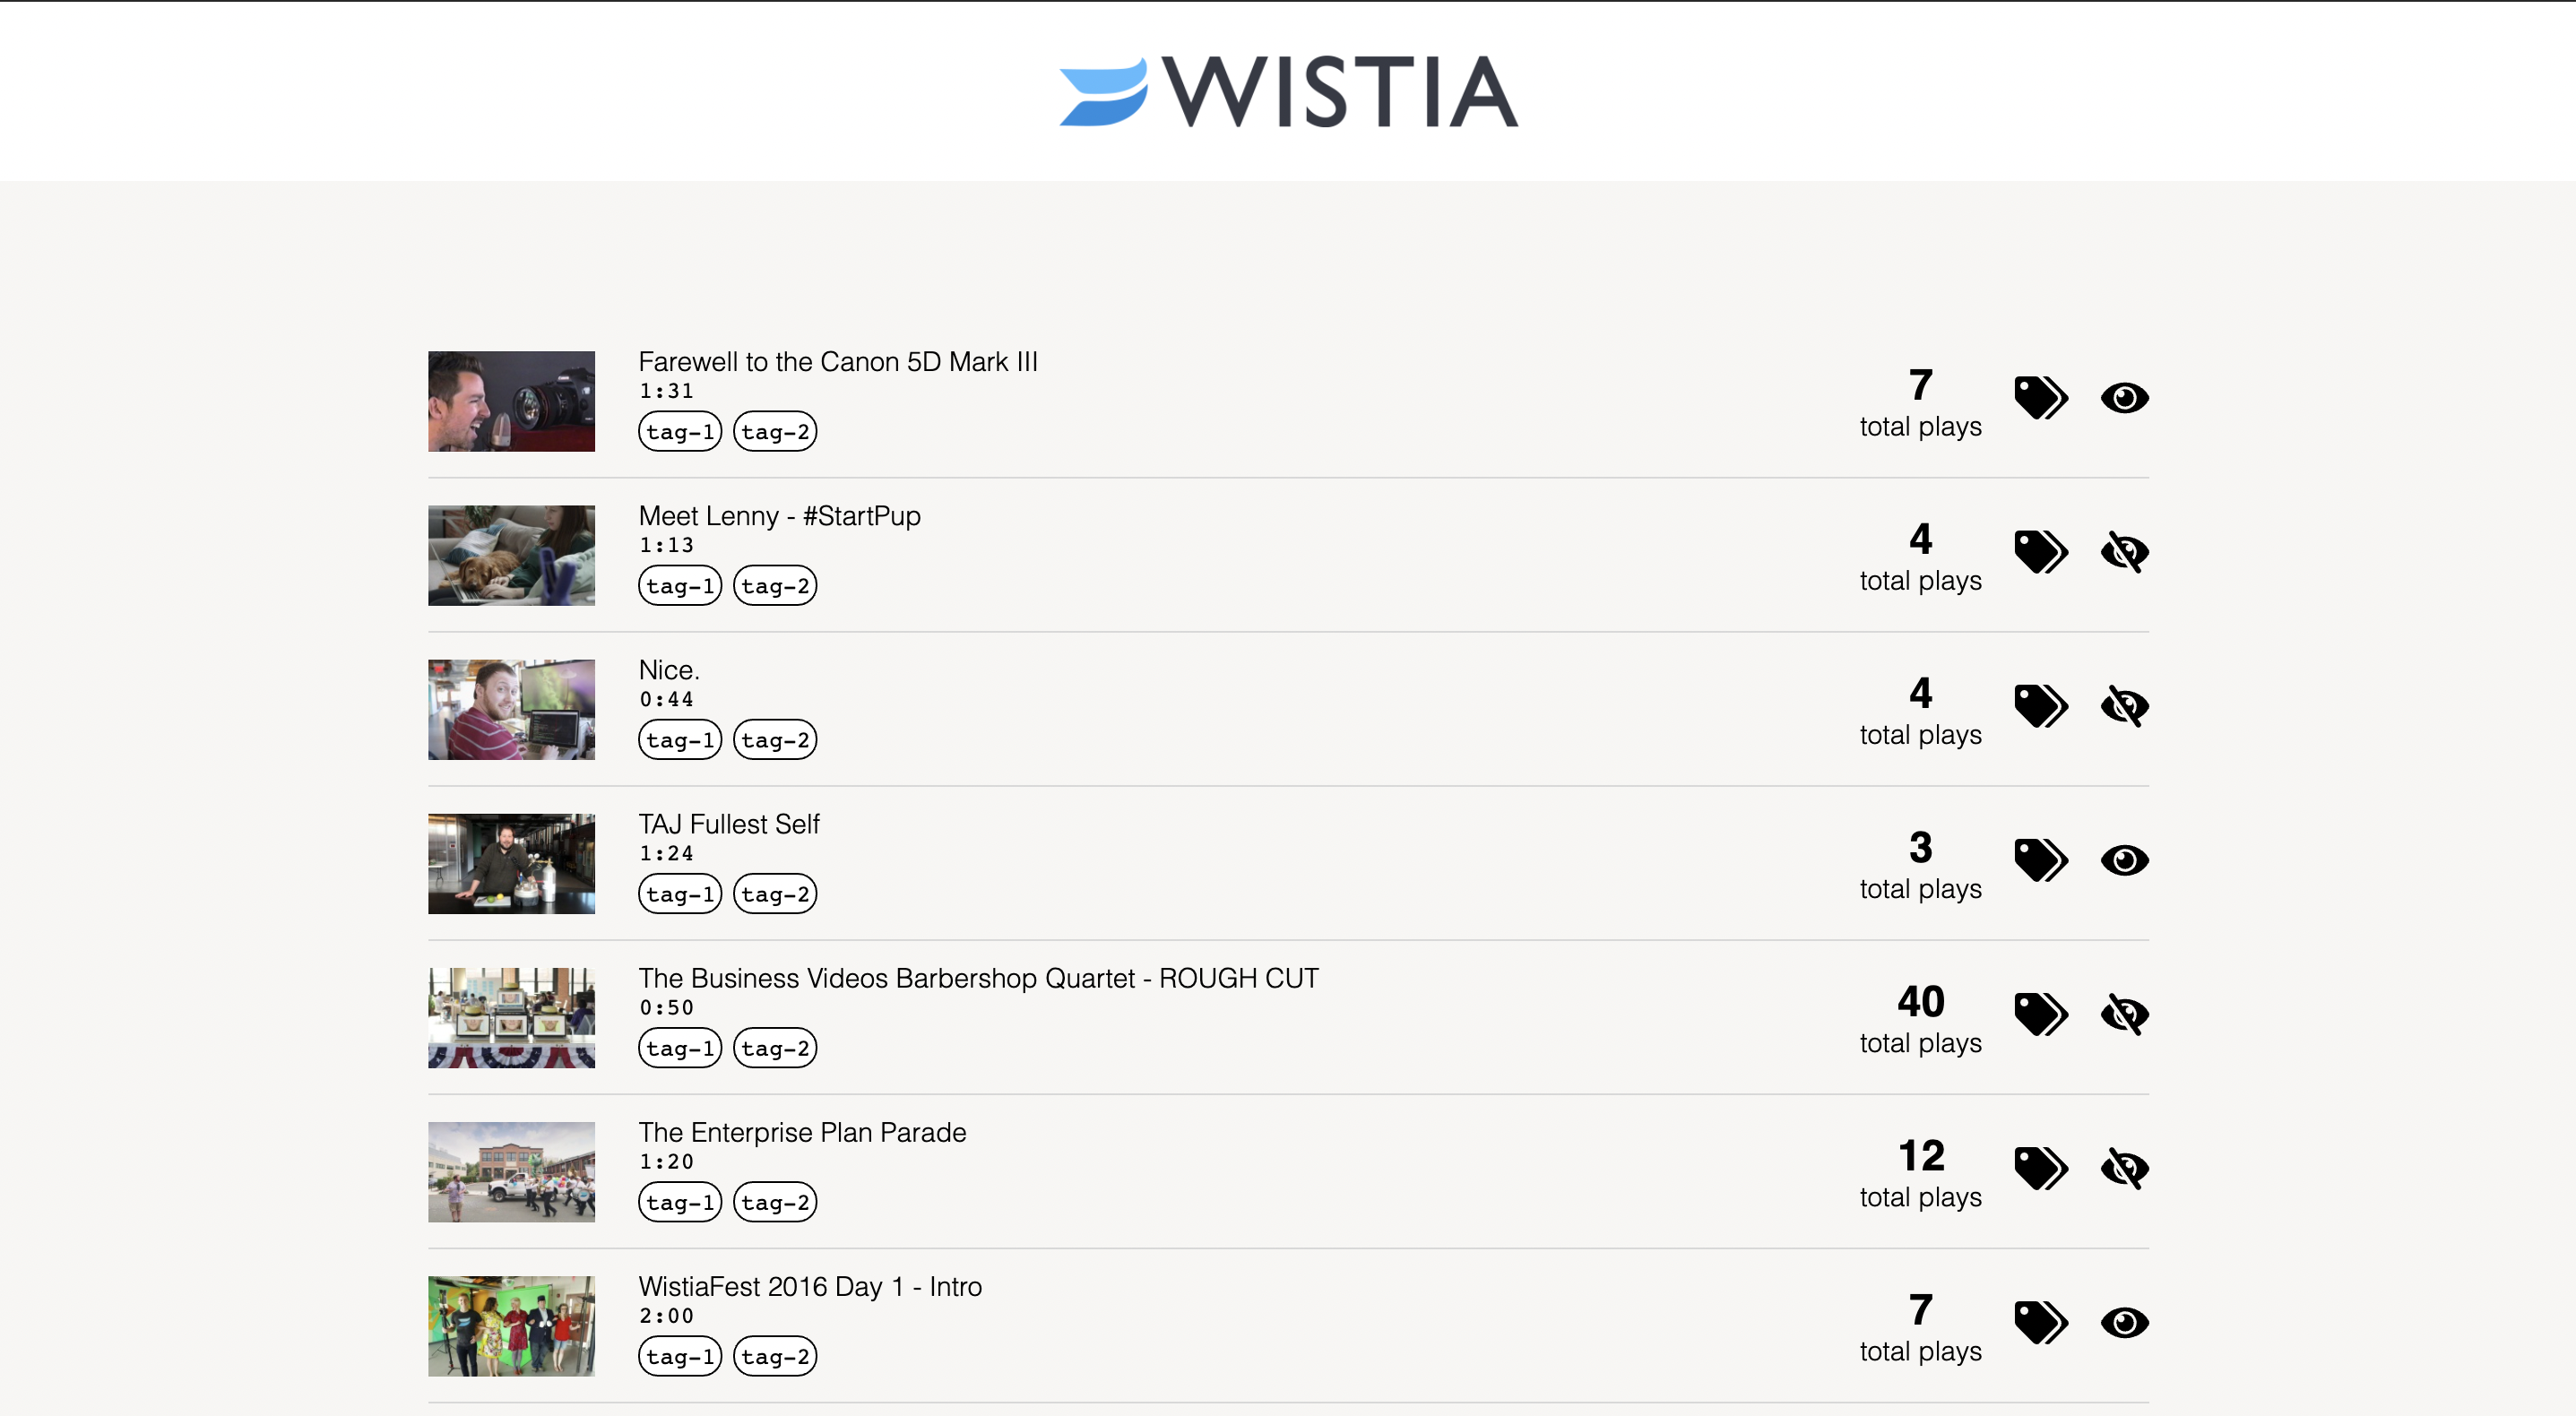Toggle visibility of Nice. video

(x=2124, y=706)
